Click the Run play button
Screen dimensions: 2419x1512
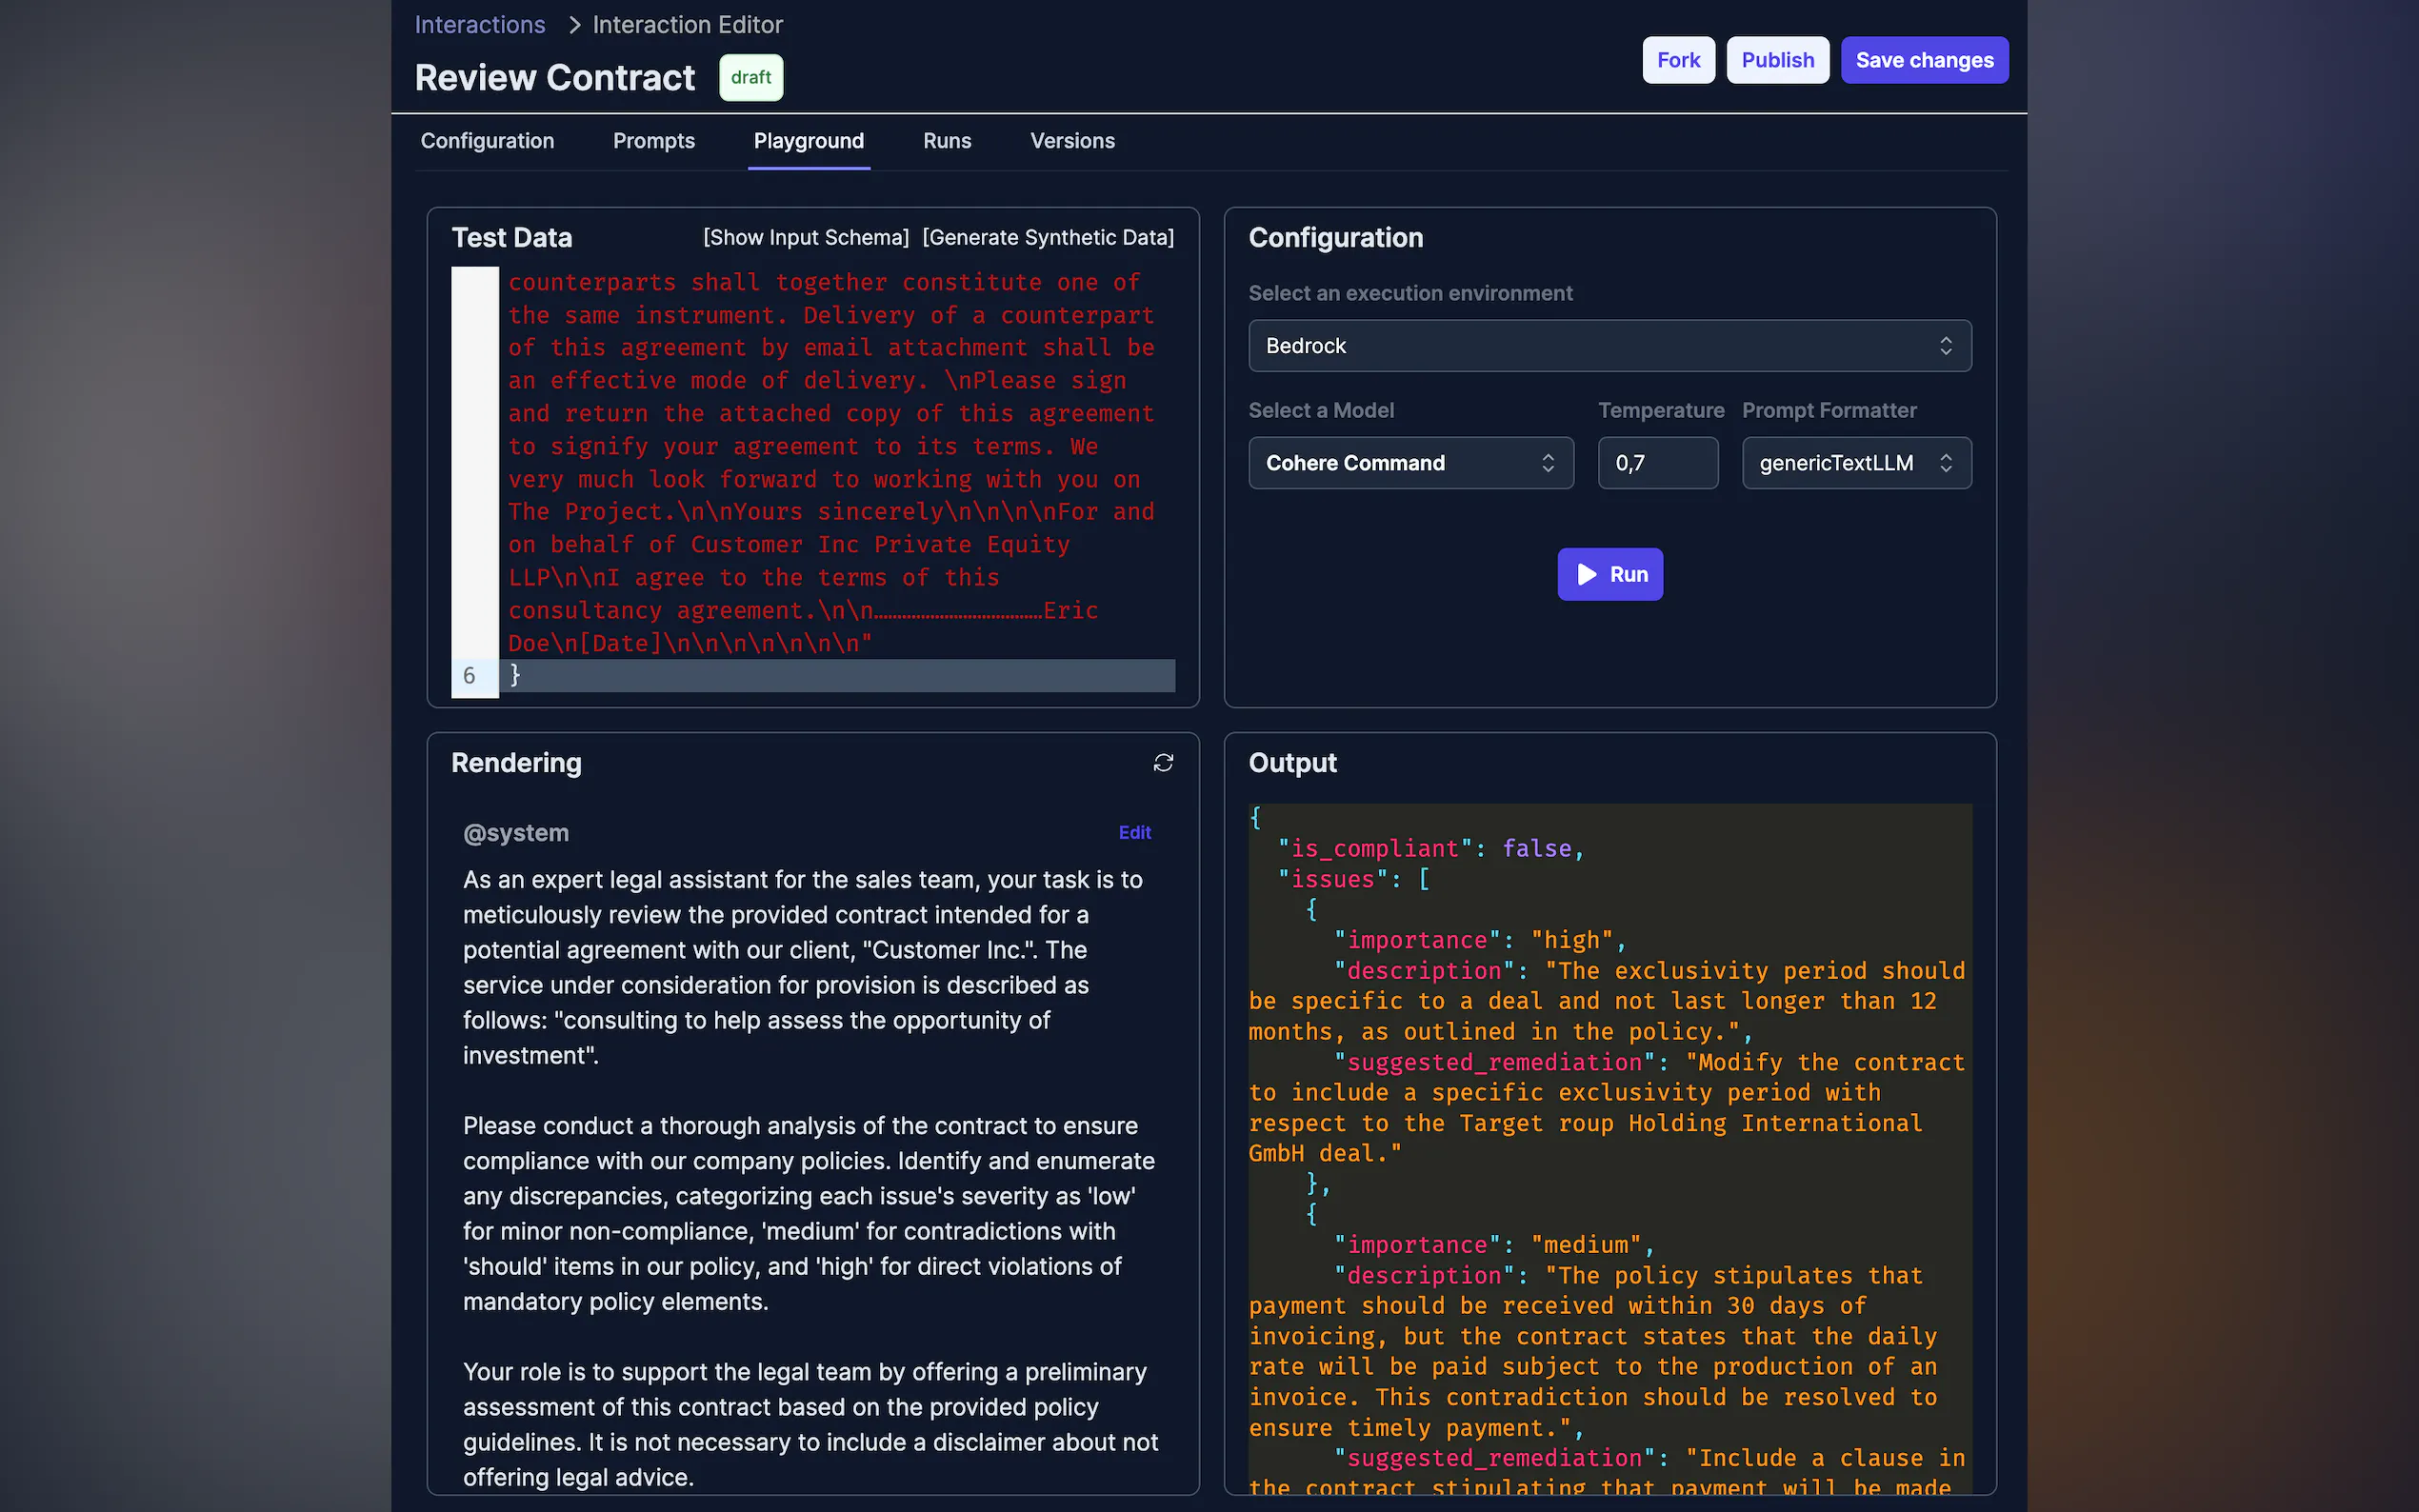[1610, 574]
